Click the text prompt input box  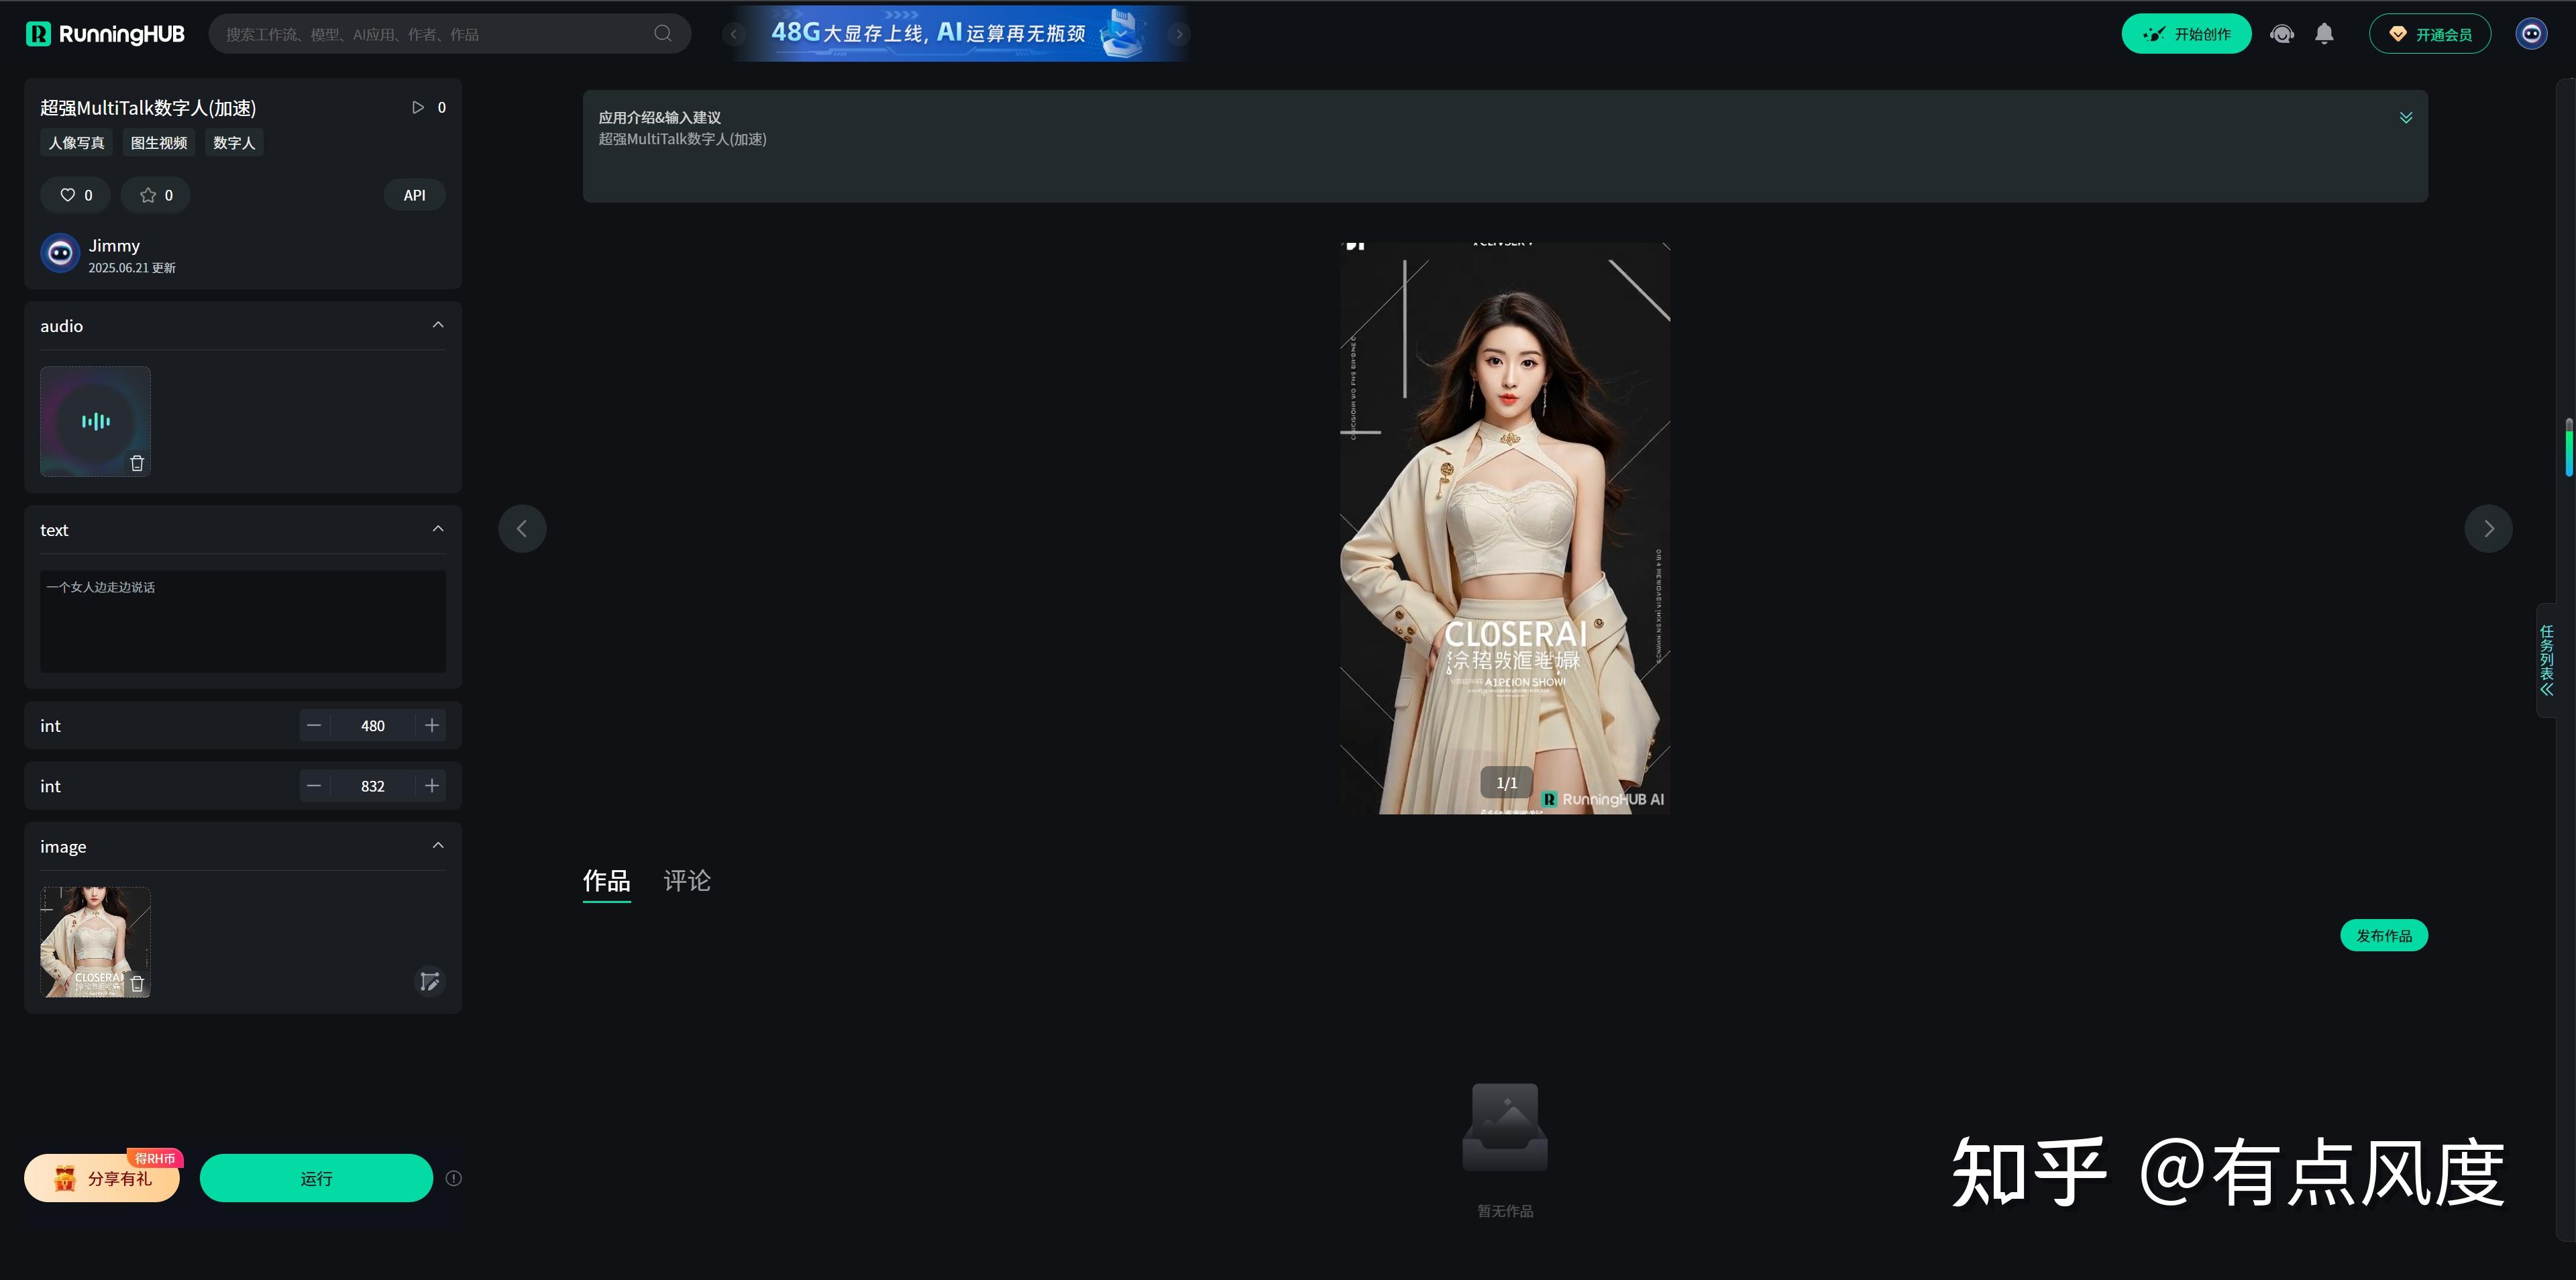243,620
